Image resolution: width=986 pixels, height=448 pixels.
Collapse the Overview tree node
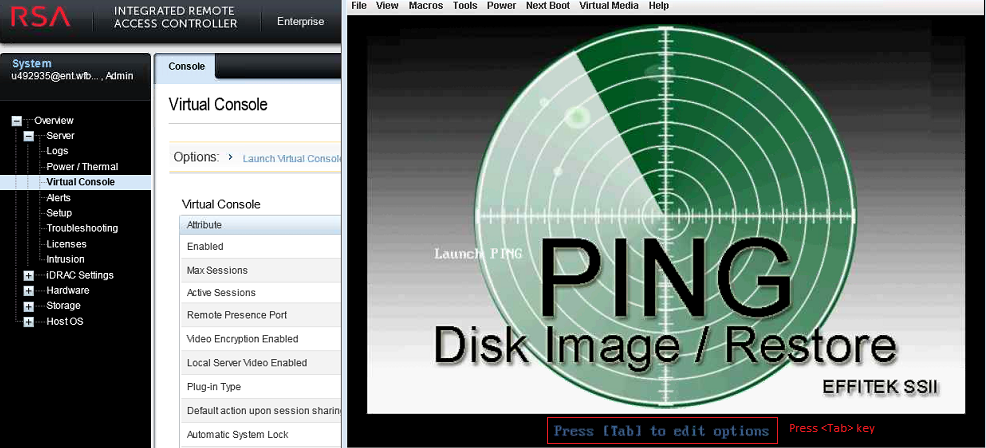[x=17, y=121]
